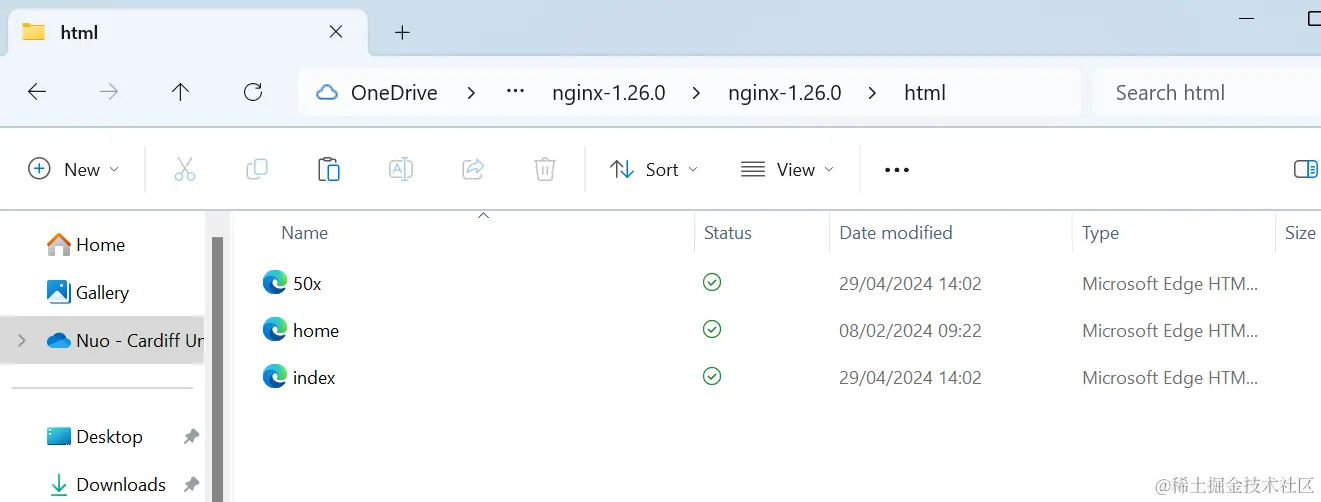1321x502 pixels.
Task: Click the sync status check for index
Action: 712,376
